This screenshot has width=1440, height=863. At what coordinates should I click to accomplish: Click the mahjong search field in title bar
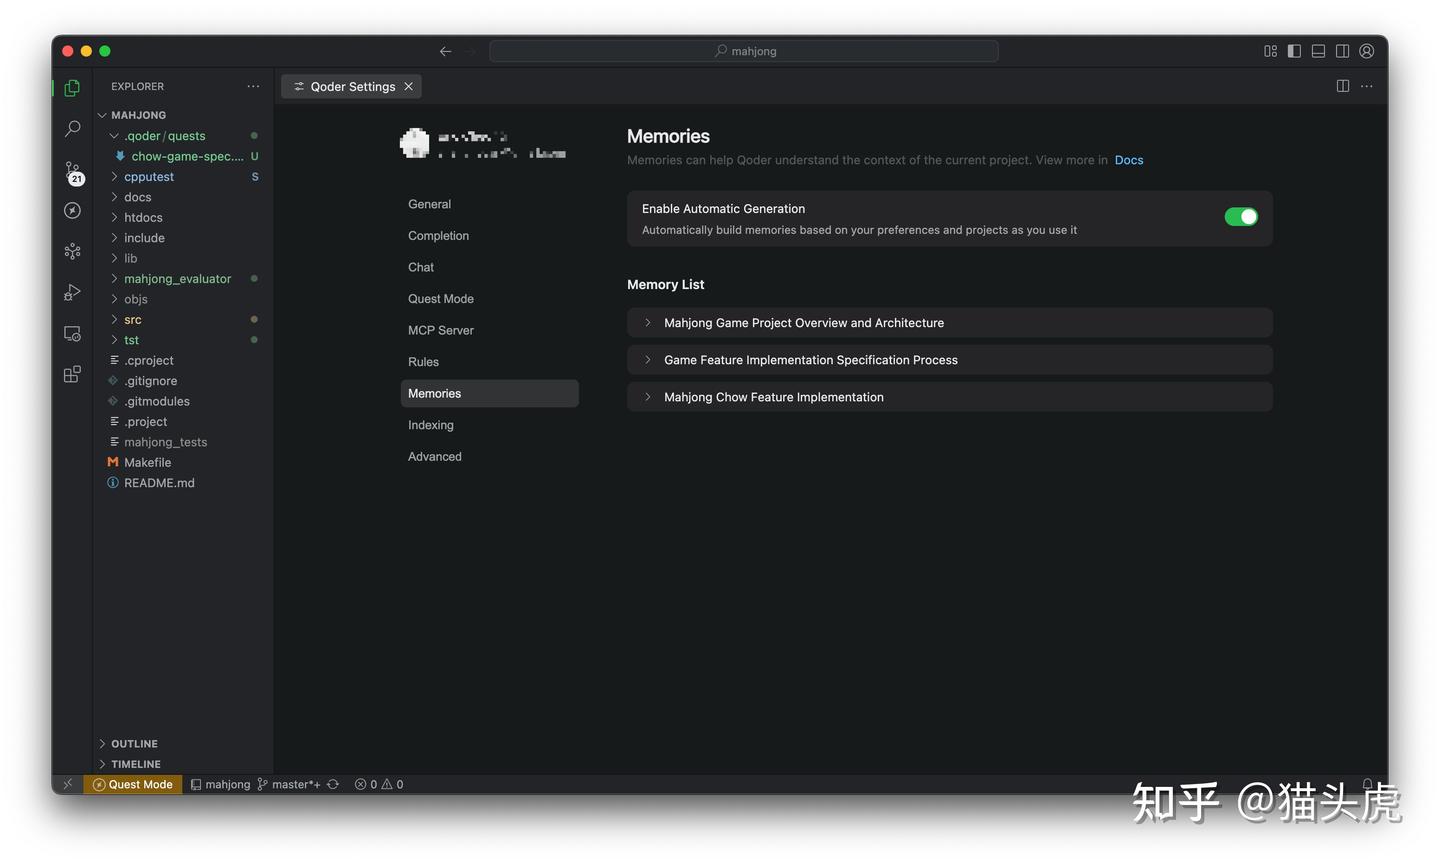tap(744, 51)
